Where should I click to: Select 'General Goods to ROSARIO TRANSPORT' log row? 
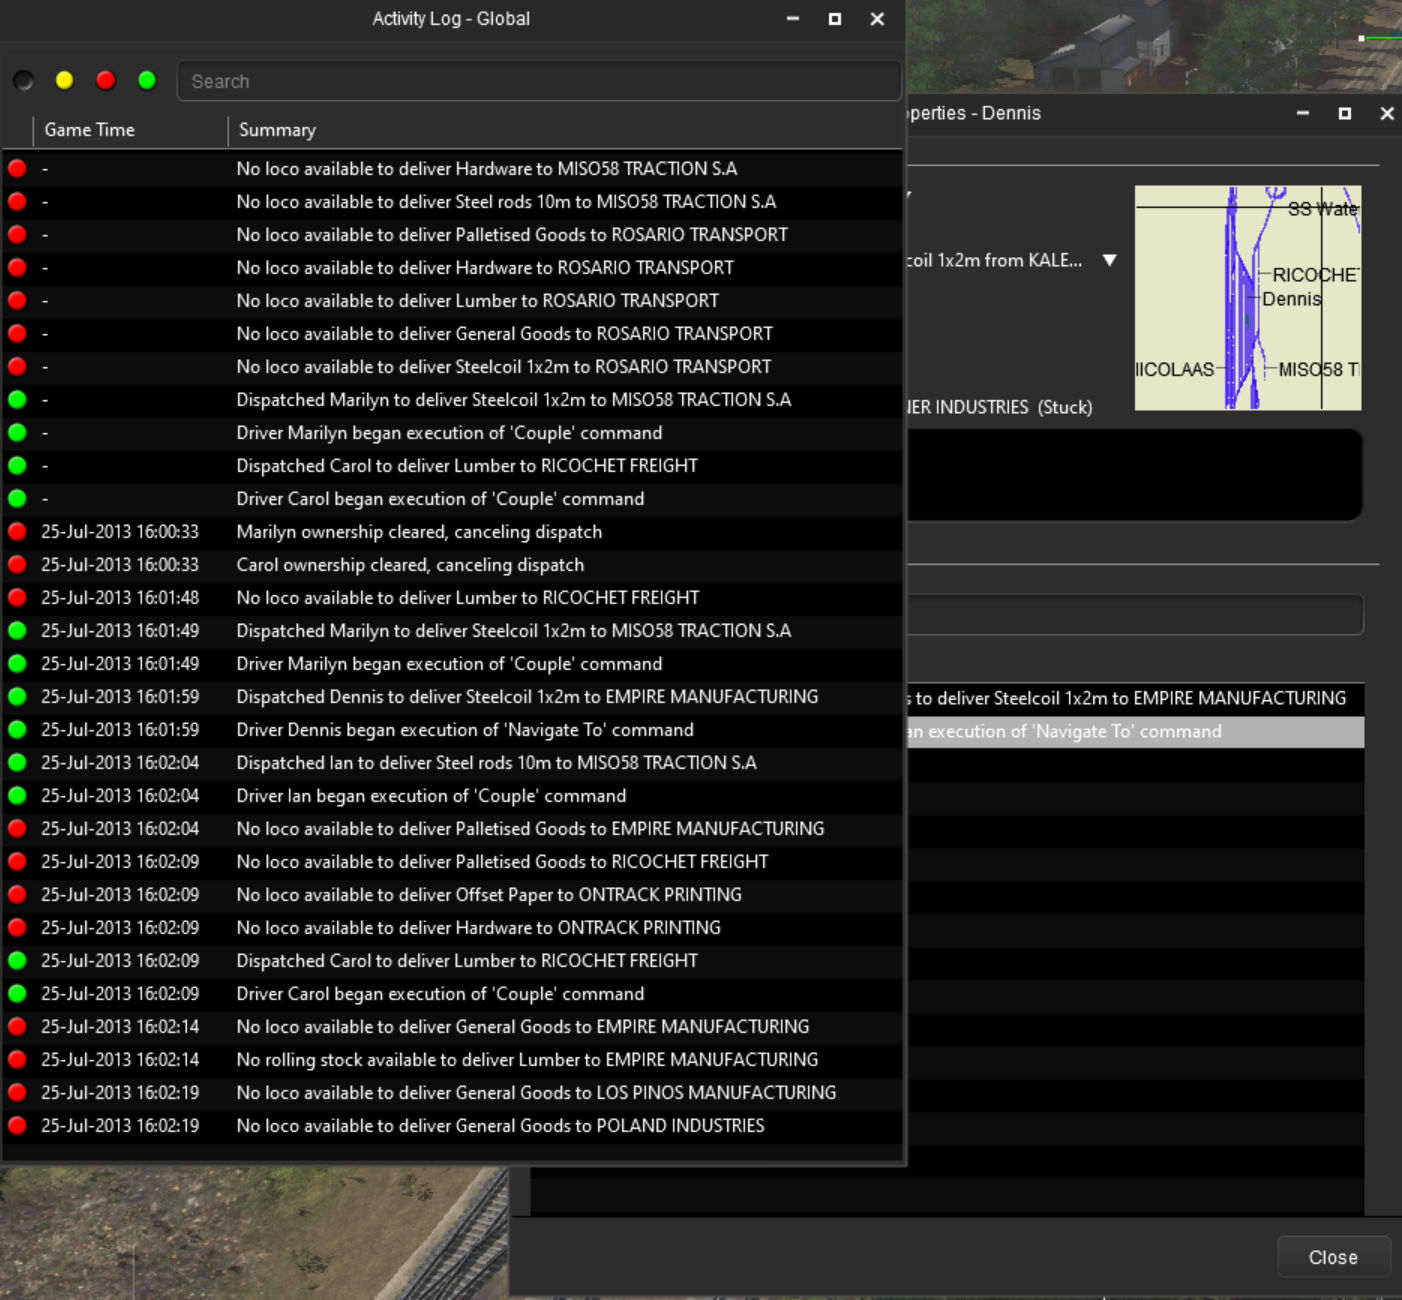[452, 334]
